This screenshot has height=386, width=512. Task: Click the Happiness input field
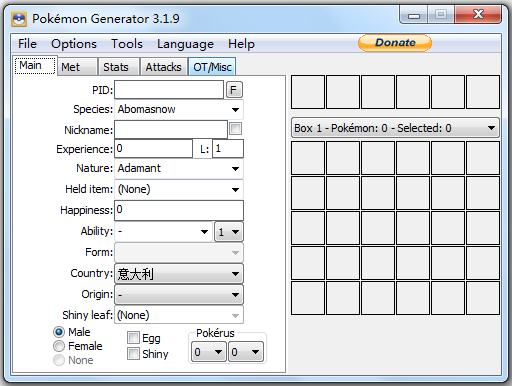pos(179,210)
